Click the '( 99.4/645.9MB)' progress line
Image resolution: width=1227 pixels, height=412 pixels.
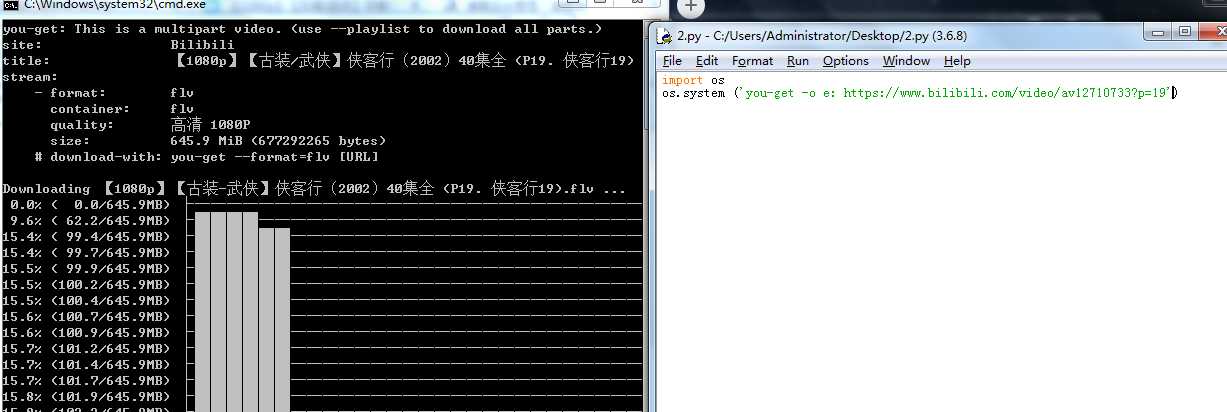point(86,237)
